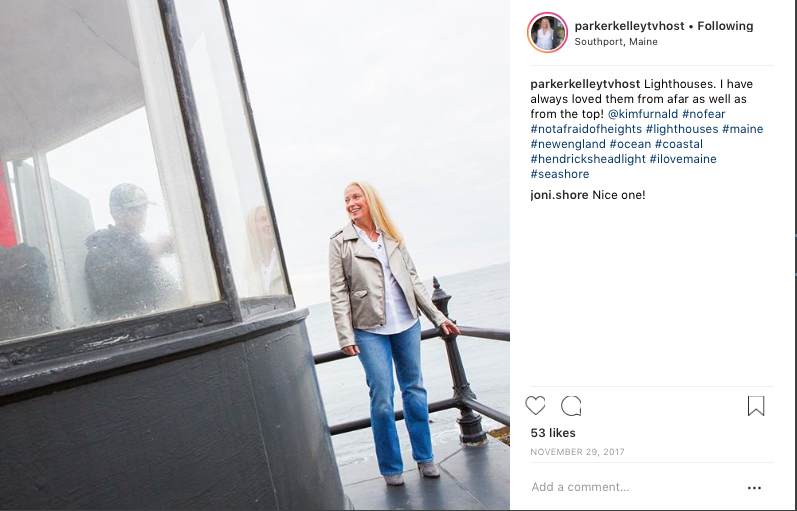Click the Add a comment field

(635, 487)
